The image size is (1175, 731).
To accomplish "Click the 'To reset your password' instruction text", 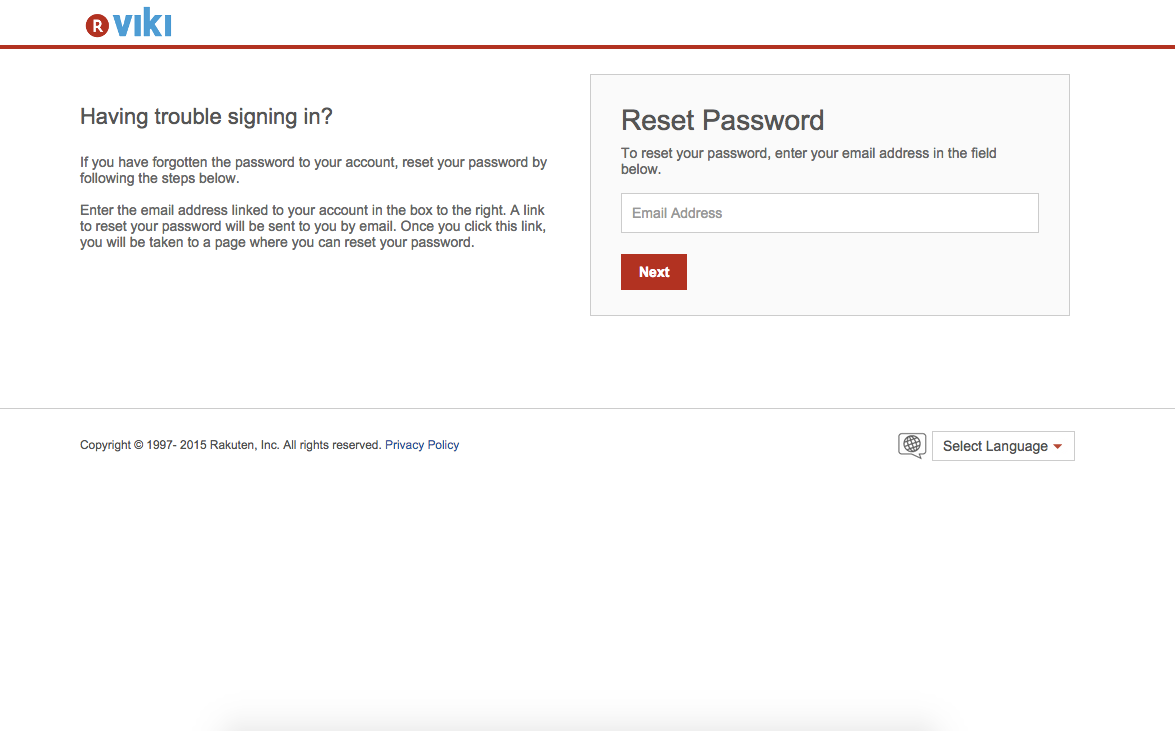I will tap(809, 161).
